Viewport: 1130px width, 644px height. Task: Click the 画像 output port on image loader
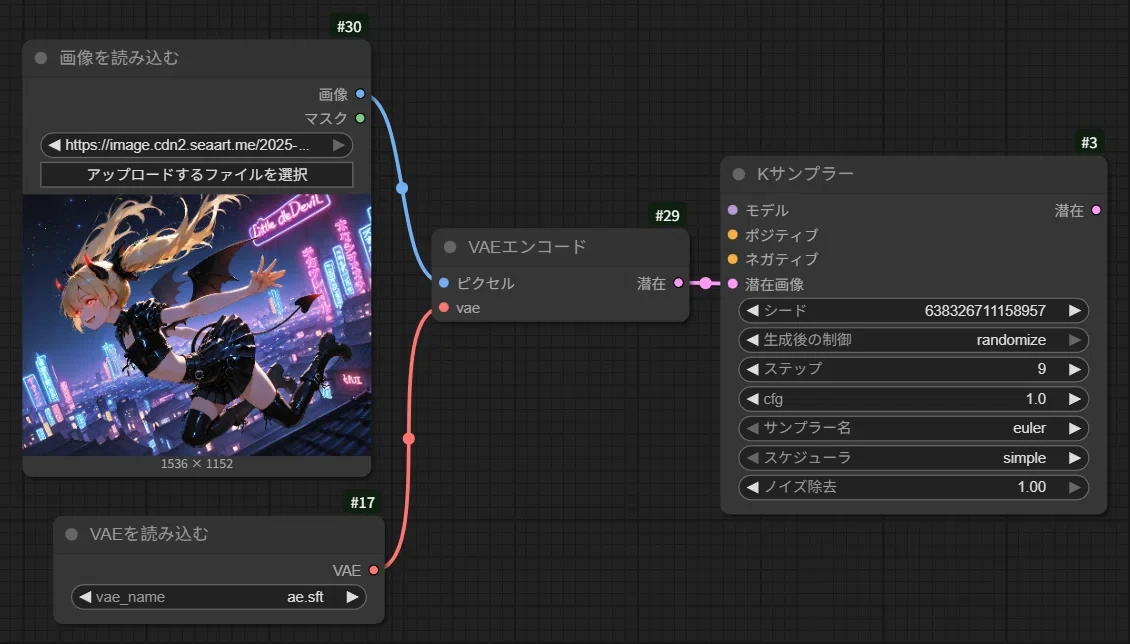point(360,95)
